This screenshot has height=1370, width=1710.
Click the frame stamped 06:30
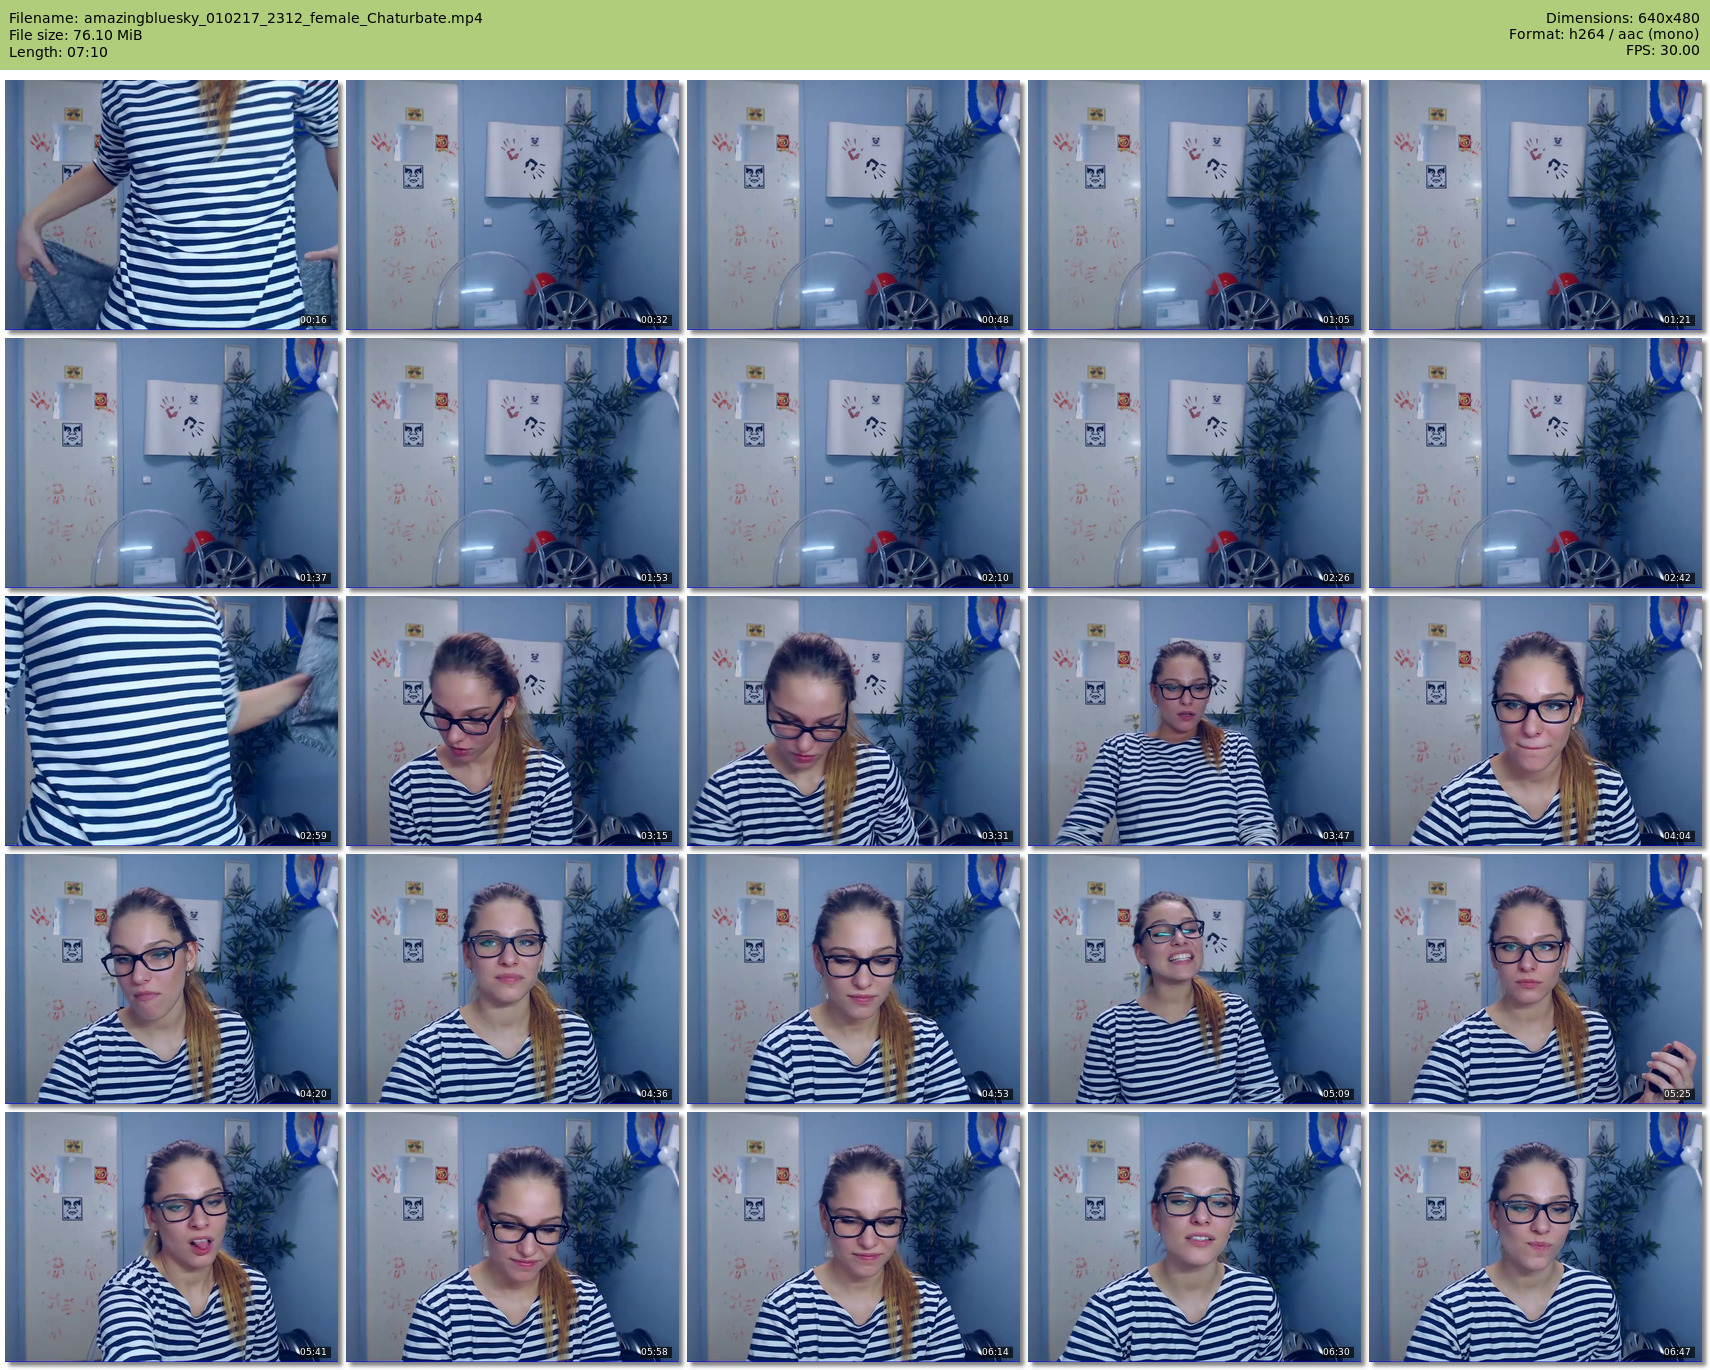click(1195, 1237)
